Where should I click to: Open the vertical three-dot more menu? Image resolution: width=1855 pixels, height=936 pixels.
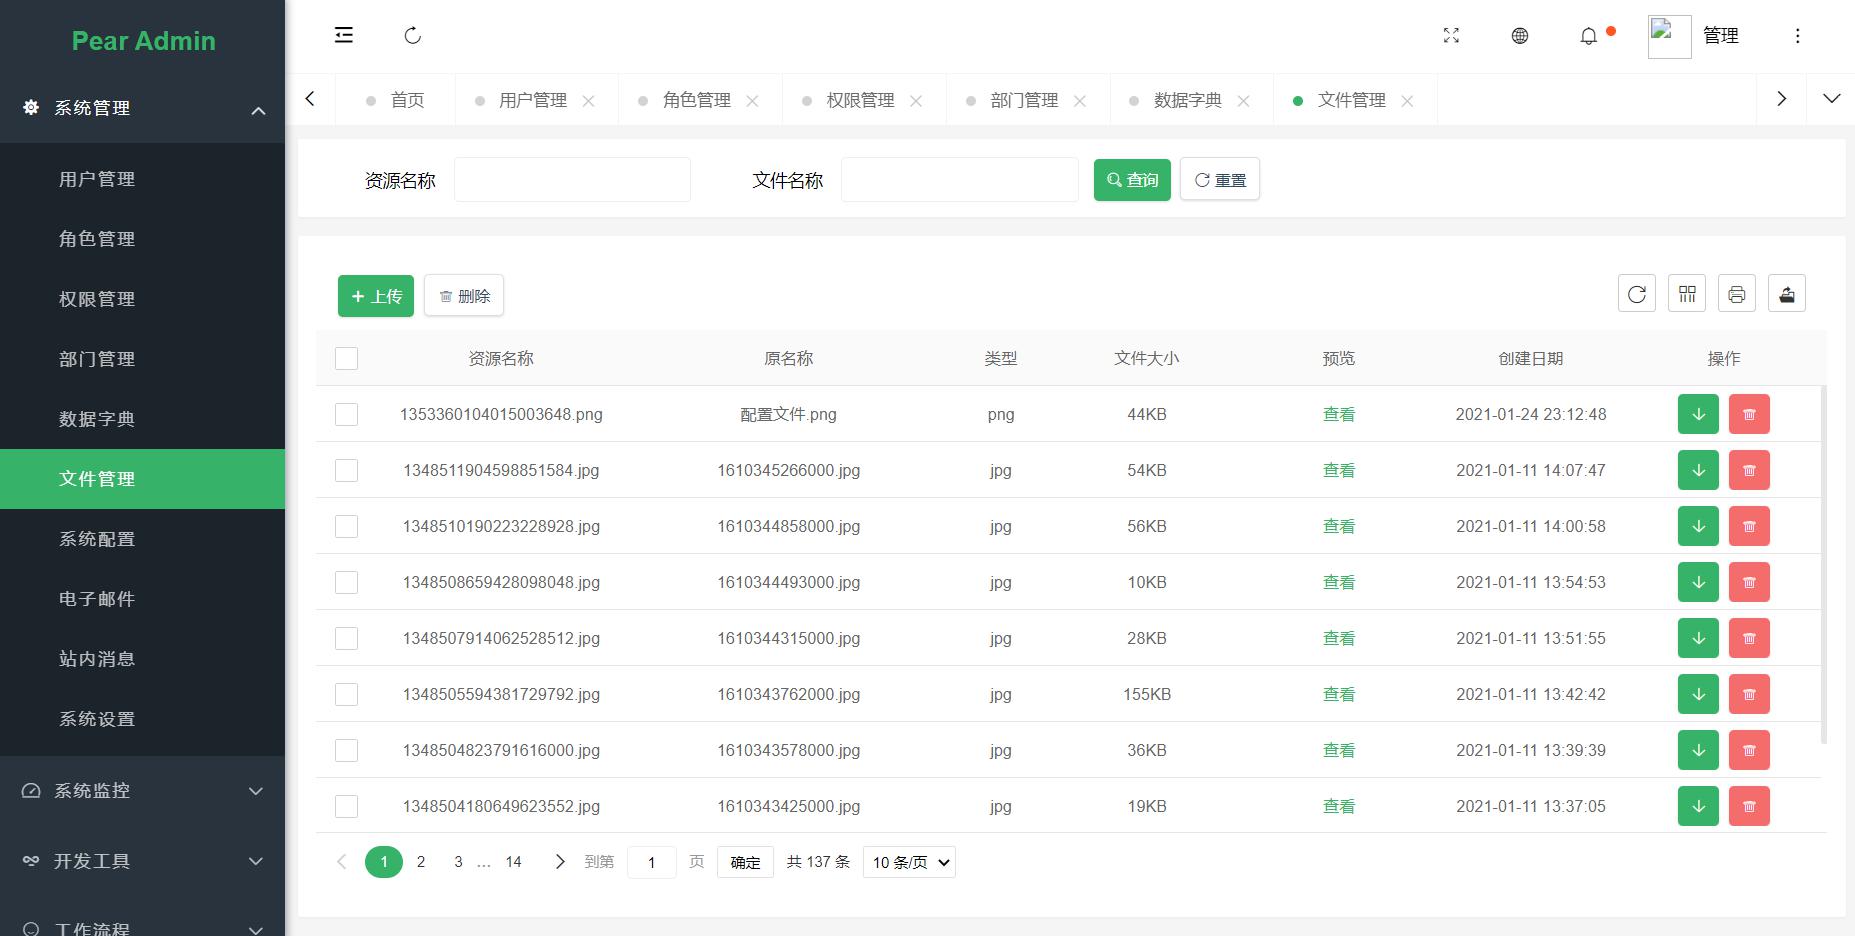(x=1797, y=36)
